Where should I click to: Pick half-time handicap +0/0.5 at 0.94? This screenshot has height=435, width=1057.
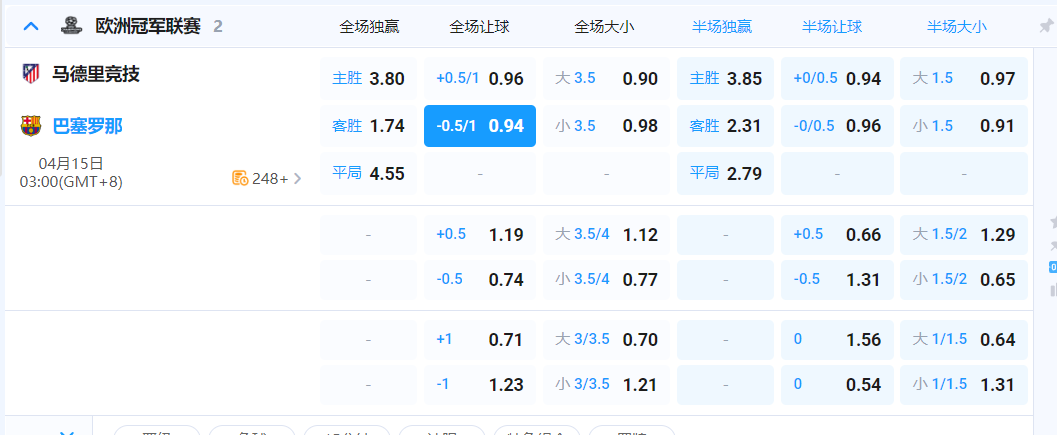tap(837, 78)
